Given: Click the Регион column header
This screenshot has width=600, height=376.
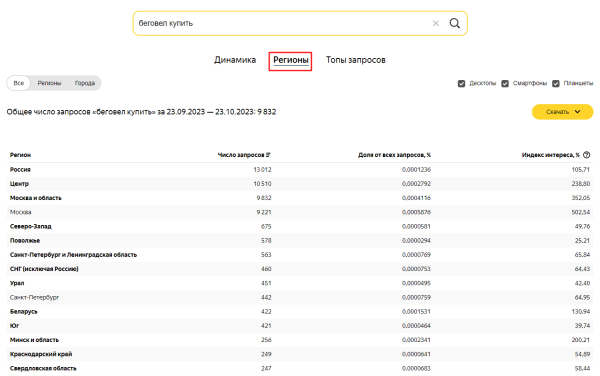Looking at the screenshot, I should click(20, 155).
